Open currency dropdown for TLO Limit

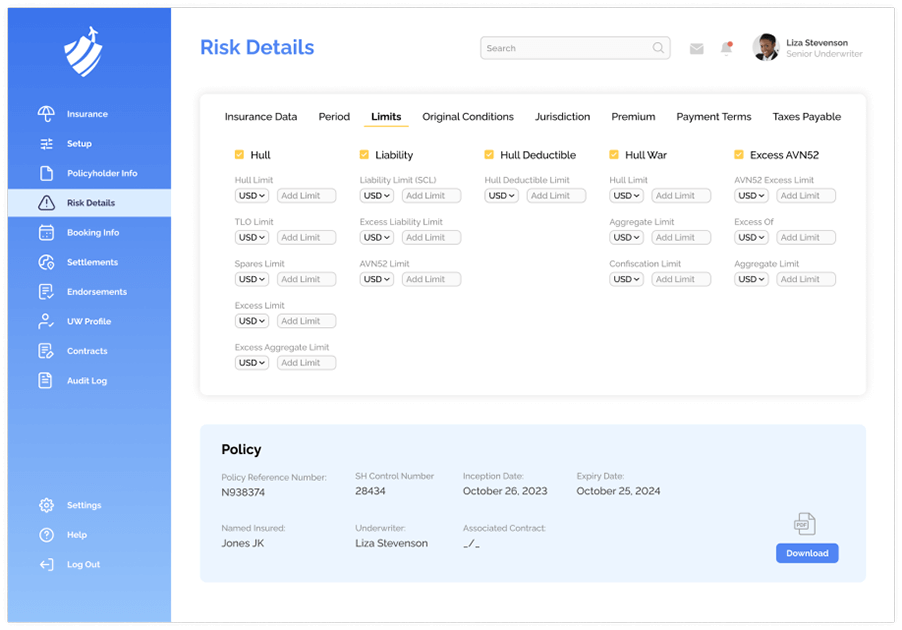click(x=252, y=238)
